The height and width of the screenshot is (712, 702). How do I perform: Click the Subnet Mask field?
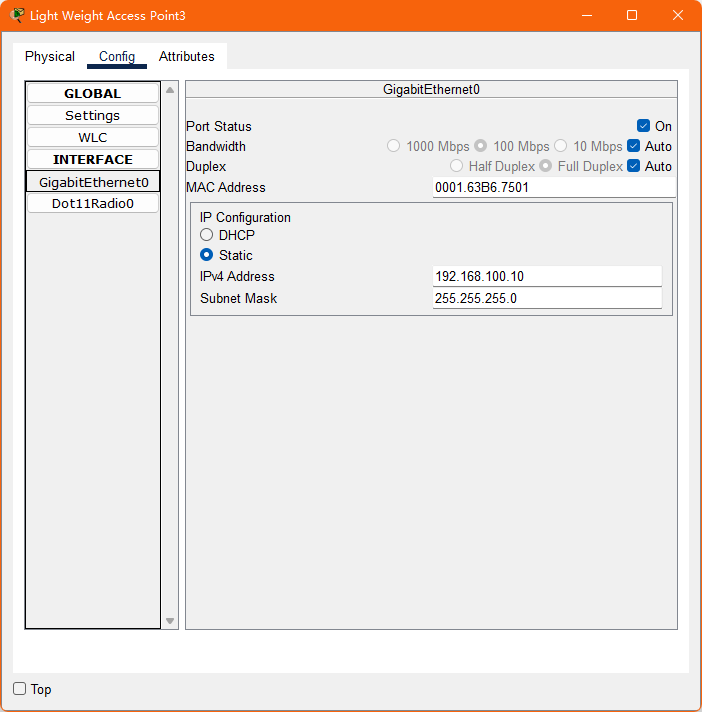547,298
